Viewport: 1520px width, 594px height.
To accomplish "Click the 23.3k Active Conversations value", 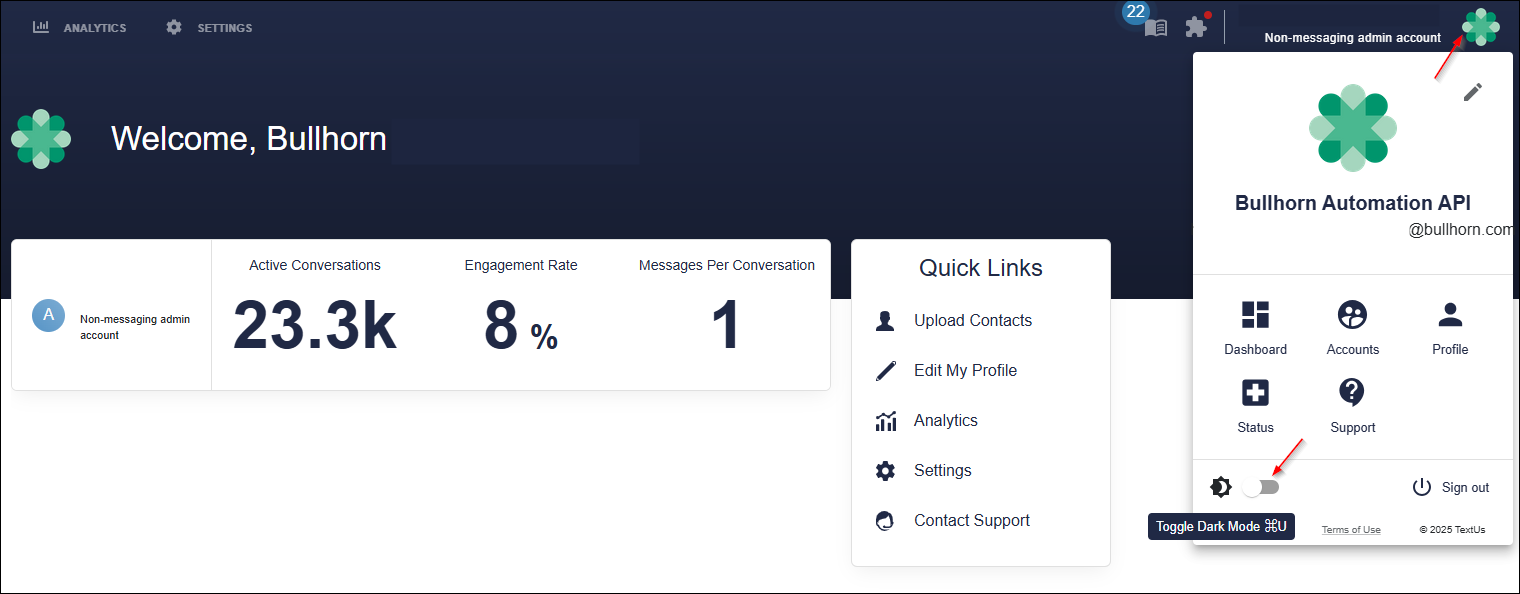I will (315, 326).
